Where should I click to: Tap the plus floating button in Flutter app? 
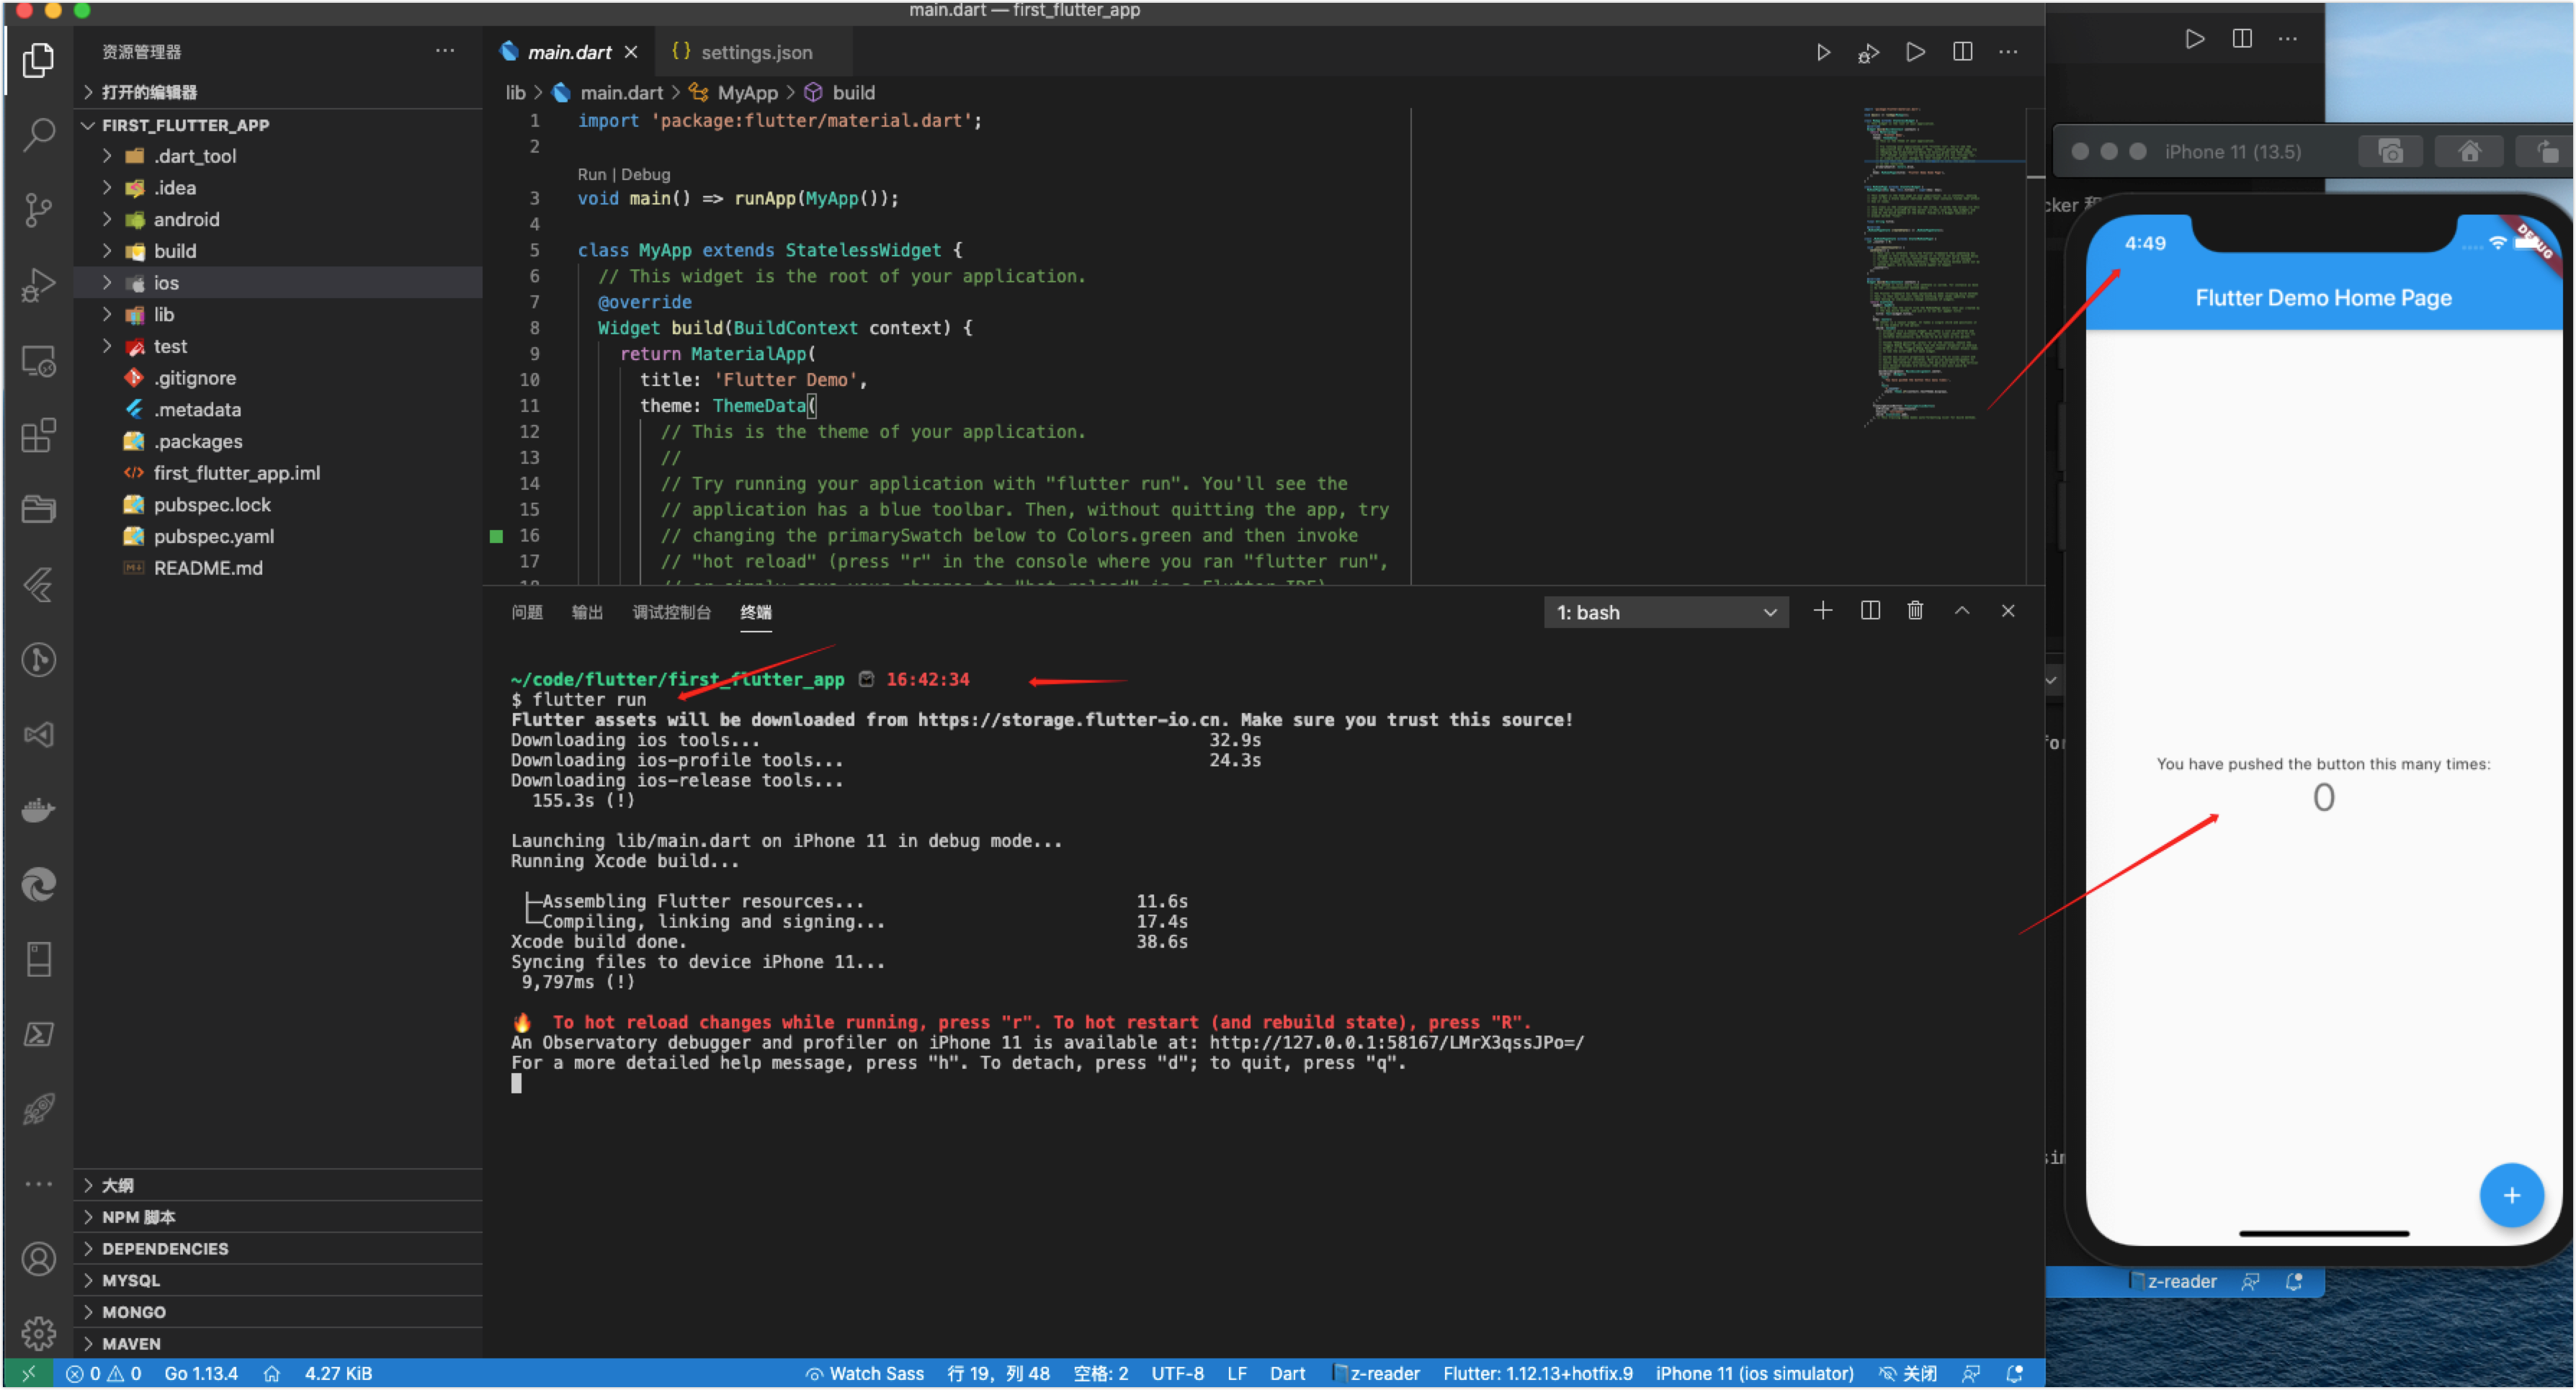[x=2511, y=1195]
